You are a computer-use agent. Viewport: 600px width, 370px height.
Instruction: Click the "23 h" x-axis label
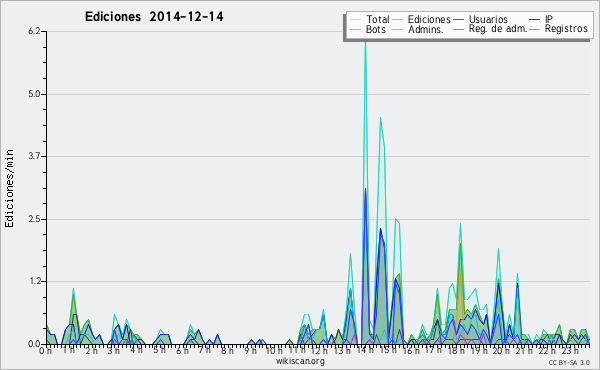(x=569, y=350)
